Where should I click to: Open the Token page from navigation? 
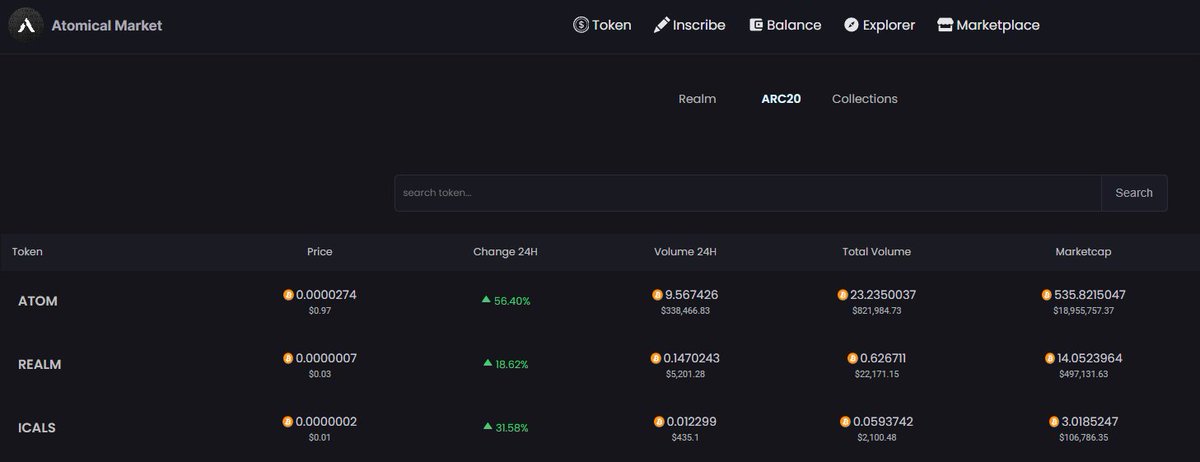[x=602, y=25]
